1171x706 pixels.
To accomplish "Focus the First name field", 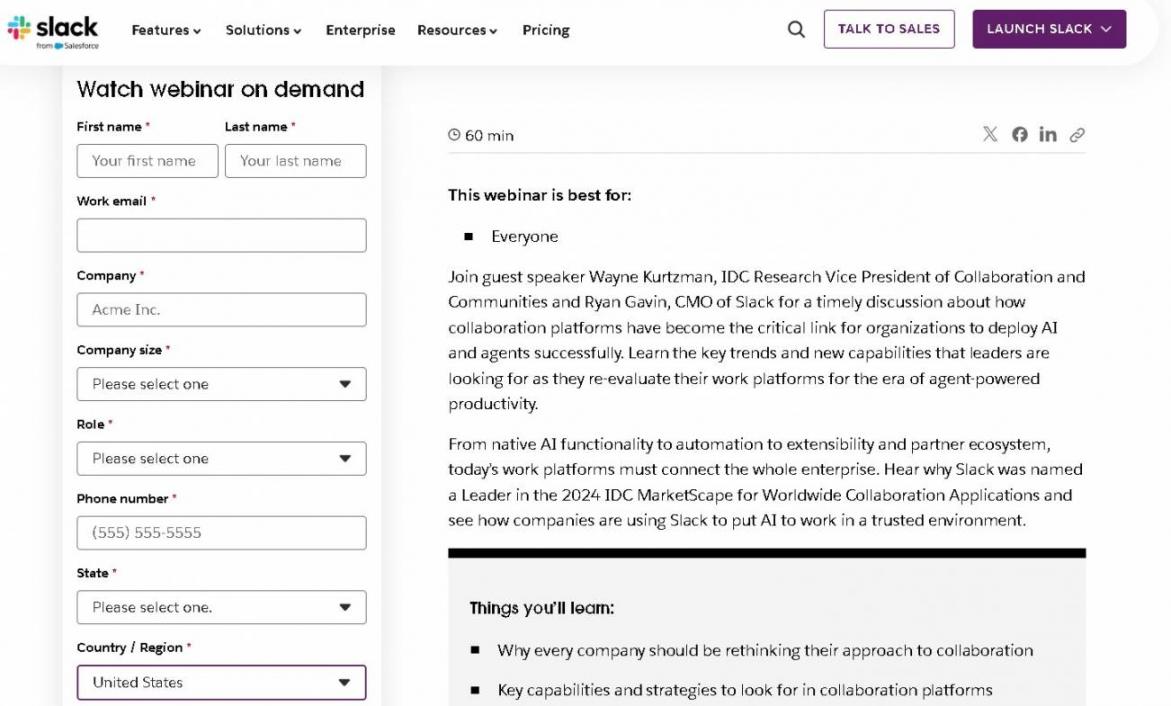I will pos(147,161).
